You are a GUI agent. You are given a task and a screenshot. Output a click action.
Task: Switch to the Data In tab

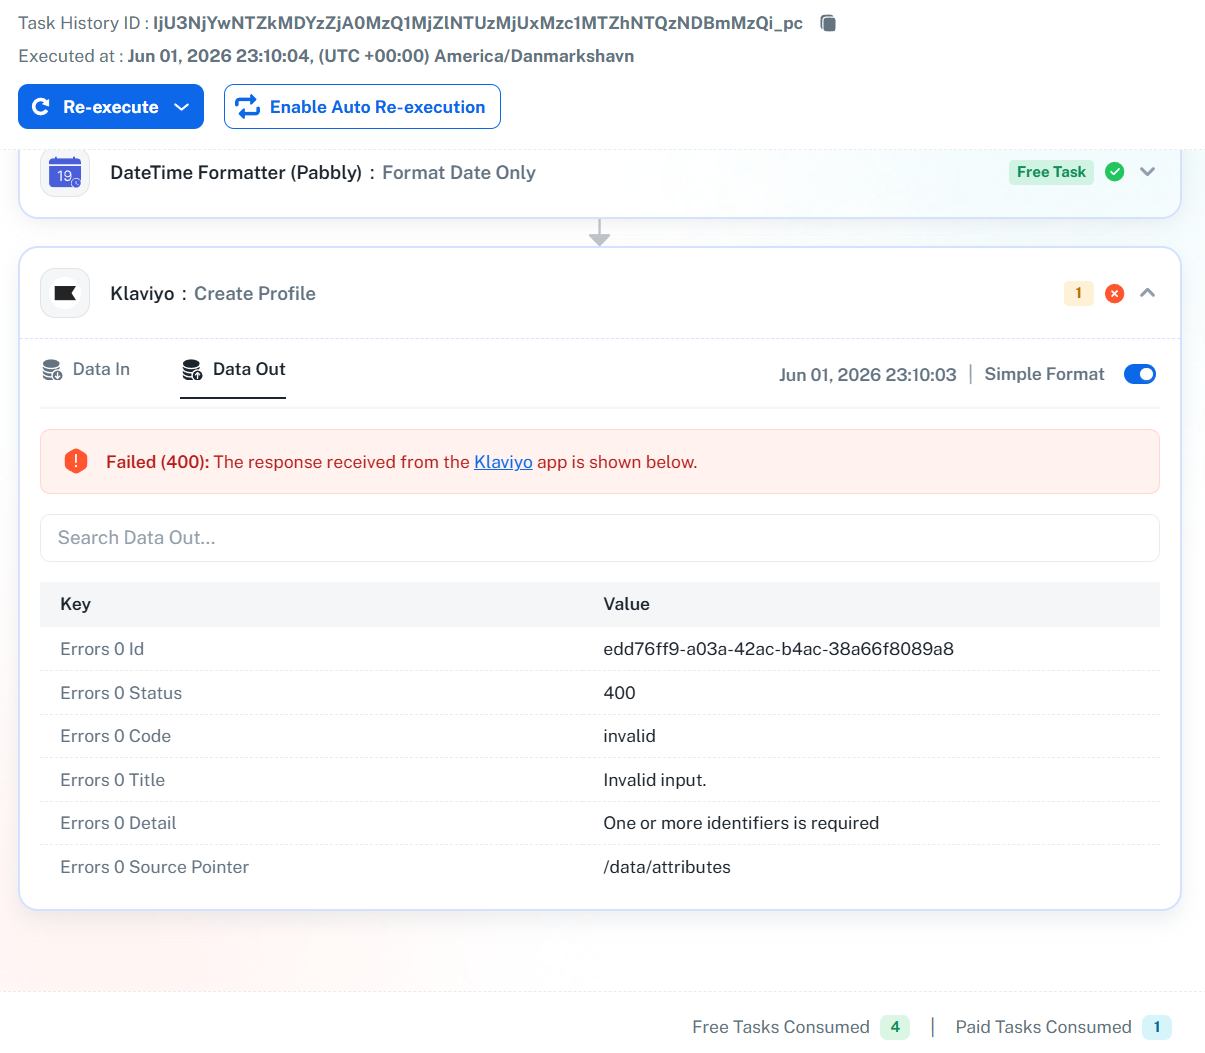click(x=86, y=370)
